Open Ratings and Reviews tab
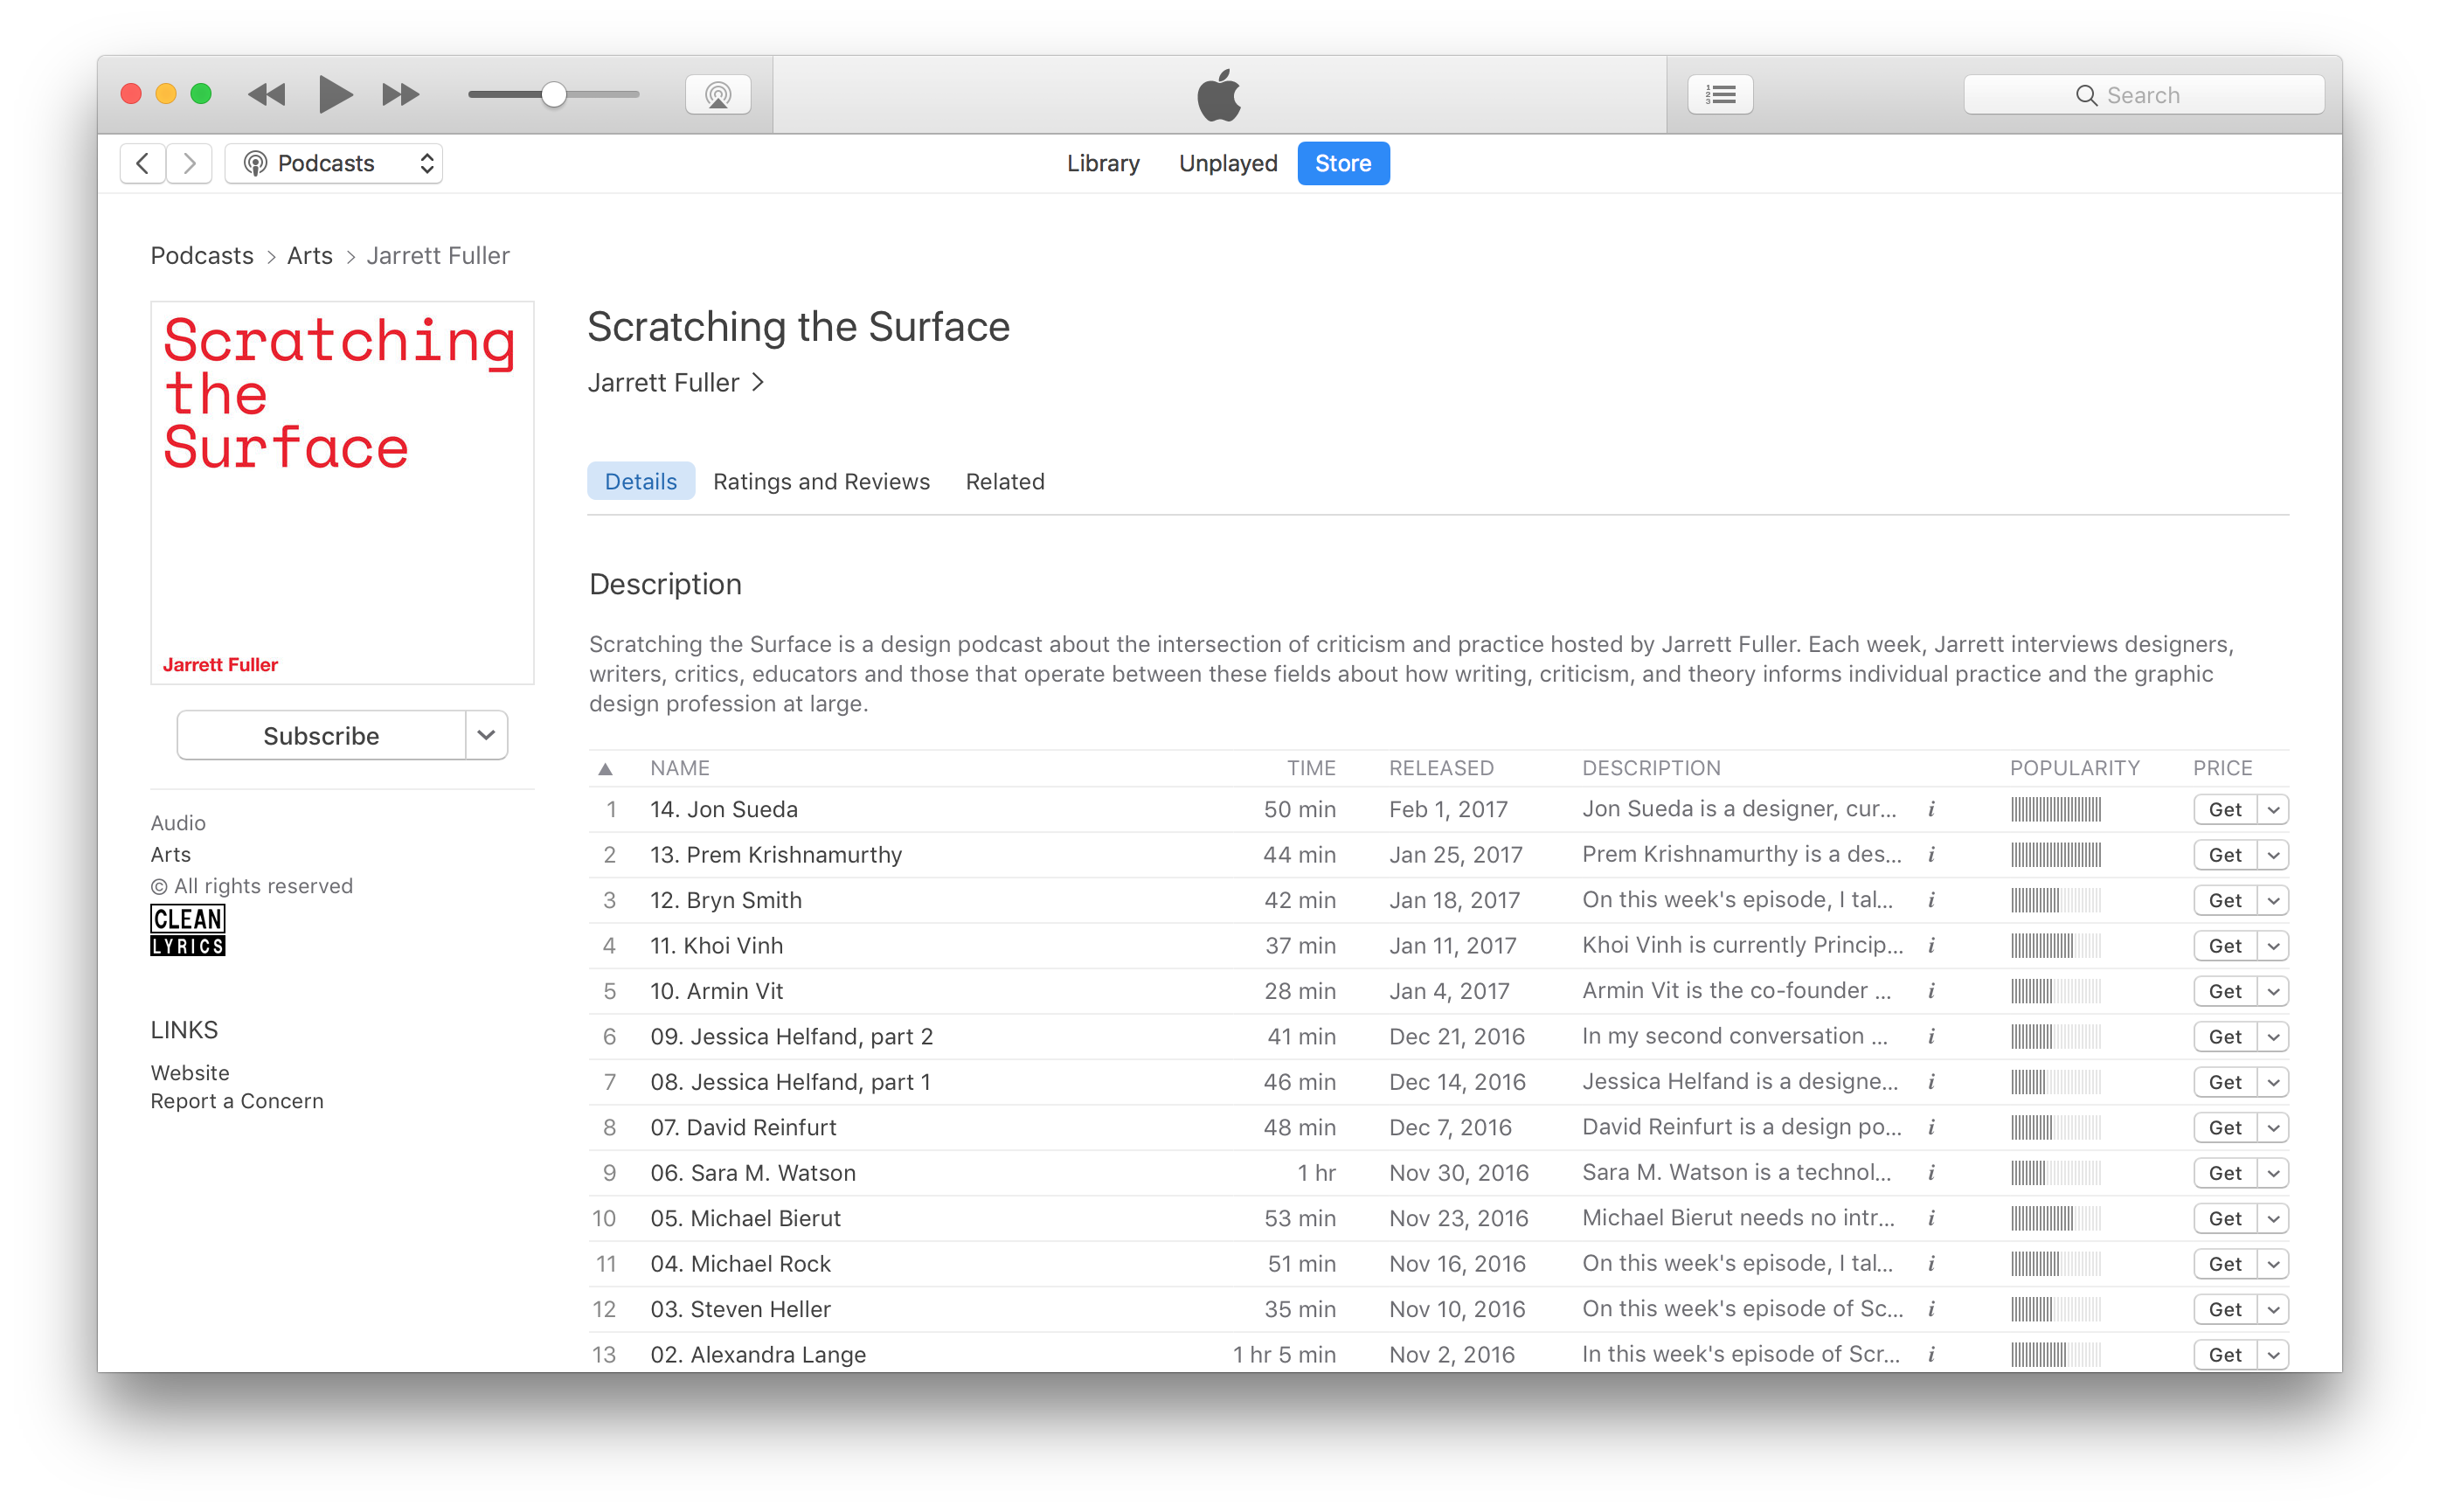The image size is (2440, 1512). coord(821,481)
